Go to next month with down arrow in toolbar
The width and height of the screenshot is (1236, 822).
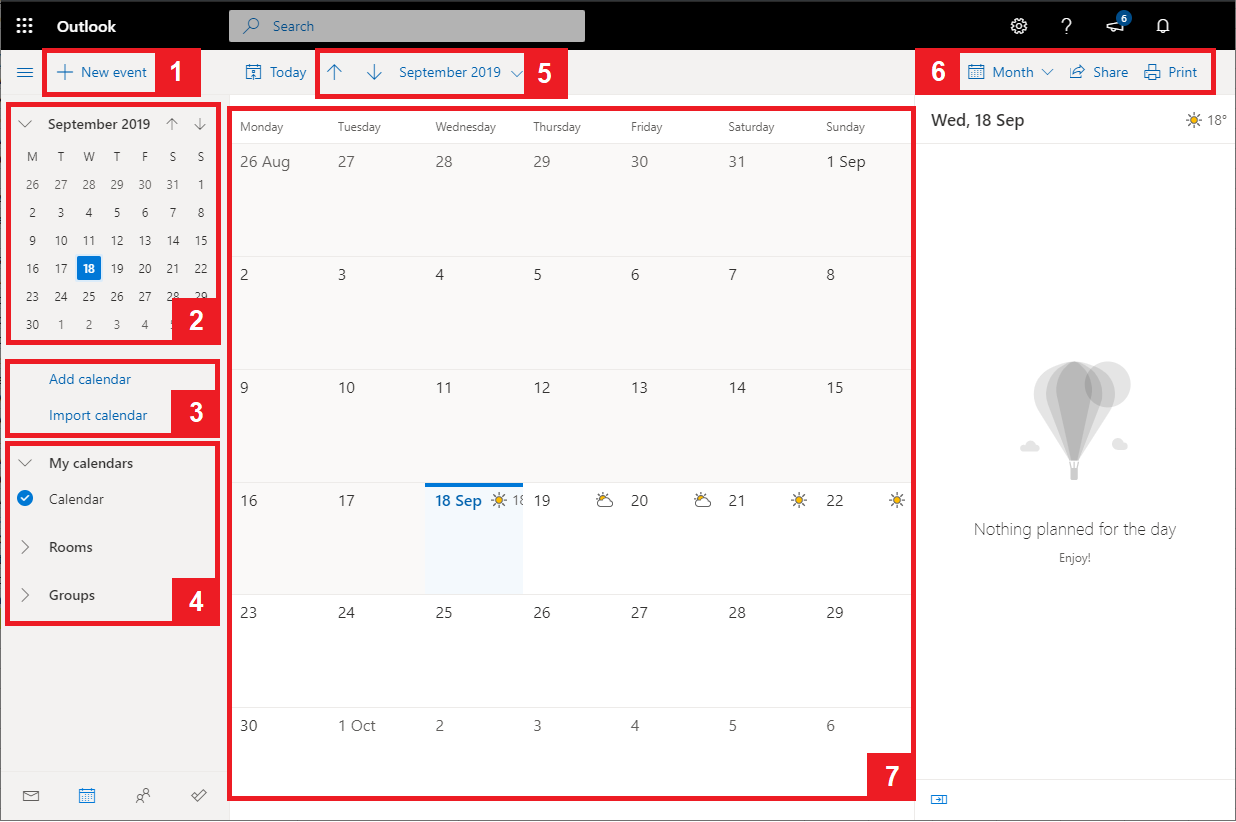point(374,72)
